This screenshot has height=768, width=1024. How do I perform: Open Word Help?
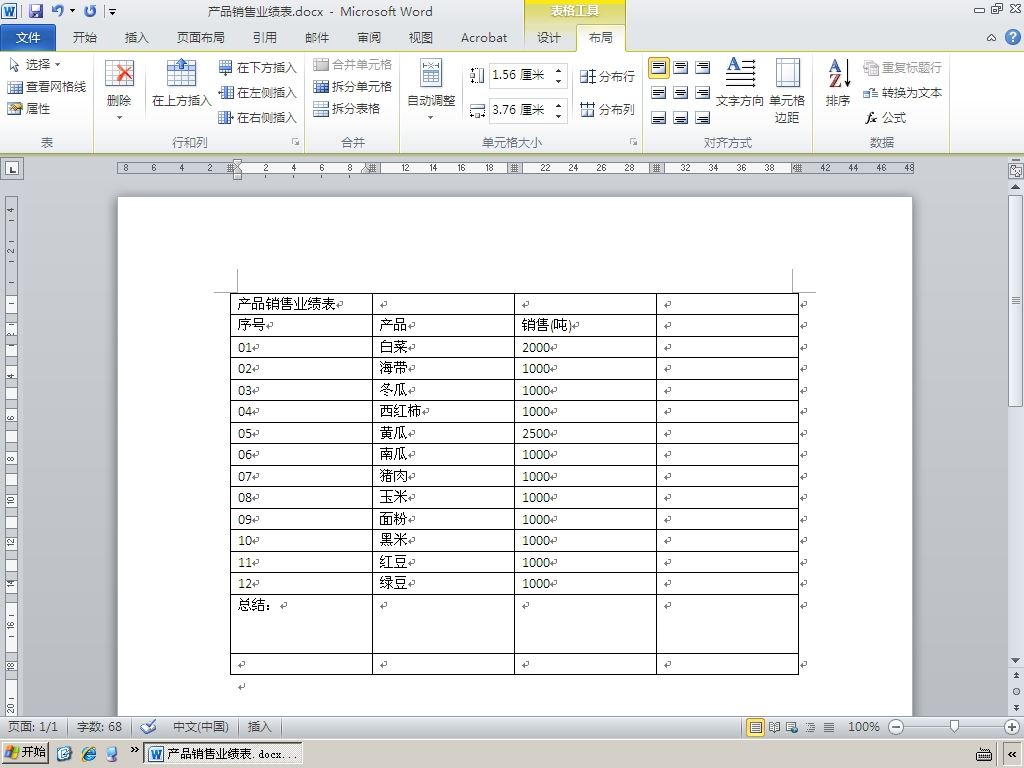[1012, 38]
